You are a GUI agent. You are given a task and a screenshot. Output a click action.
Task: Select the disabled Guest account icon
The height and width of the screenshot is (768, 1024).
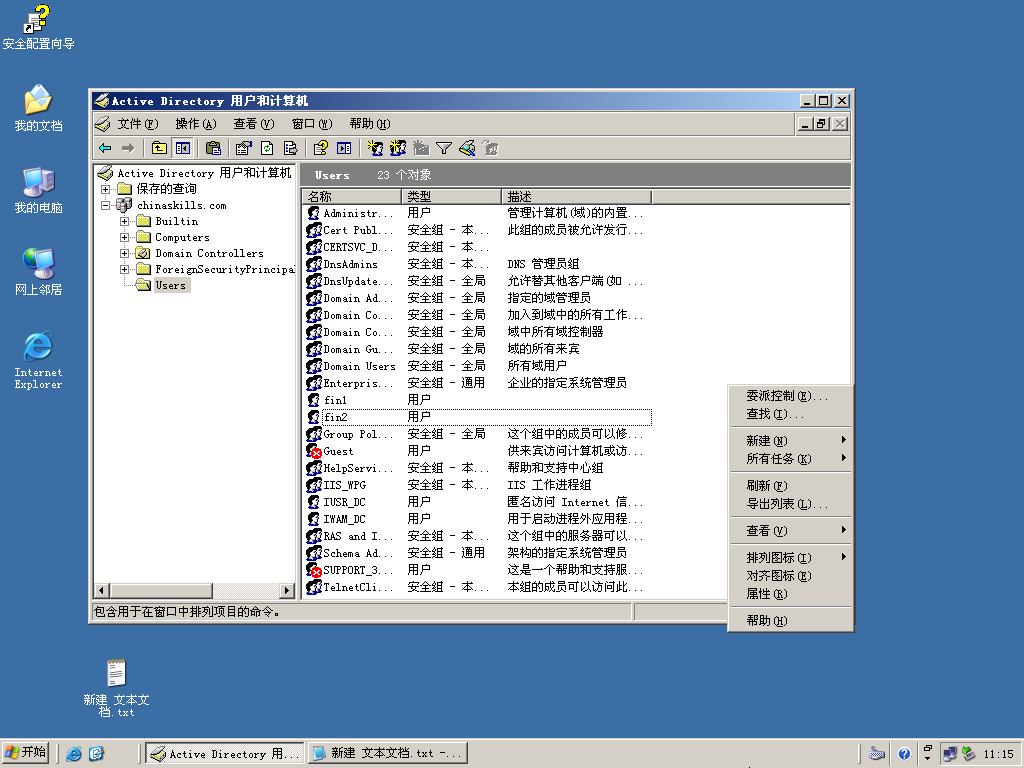coord(313,451)
